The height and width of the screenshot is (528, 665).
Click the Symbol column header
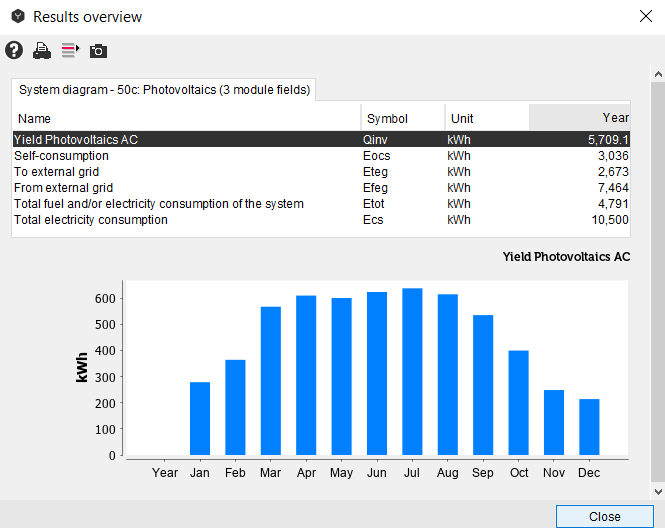pos(402,118)
